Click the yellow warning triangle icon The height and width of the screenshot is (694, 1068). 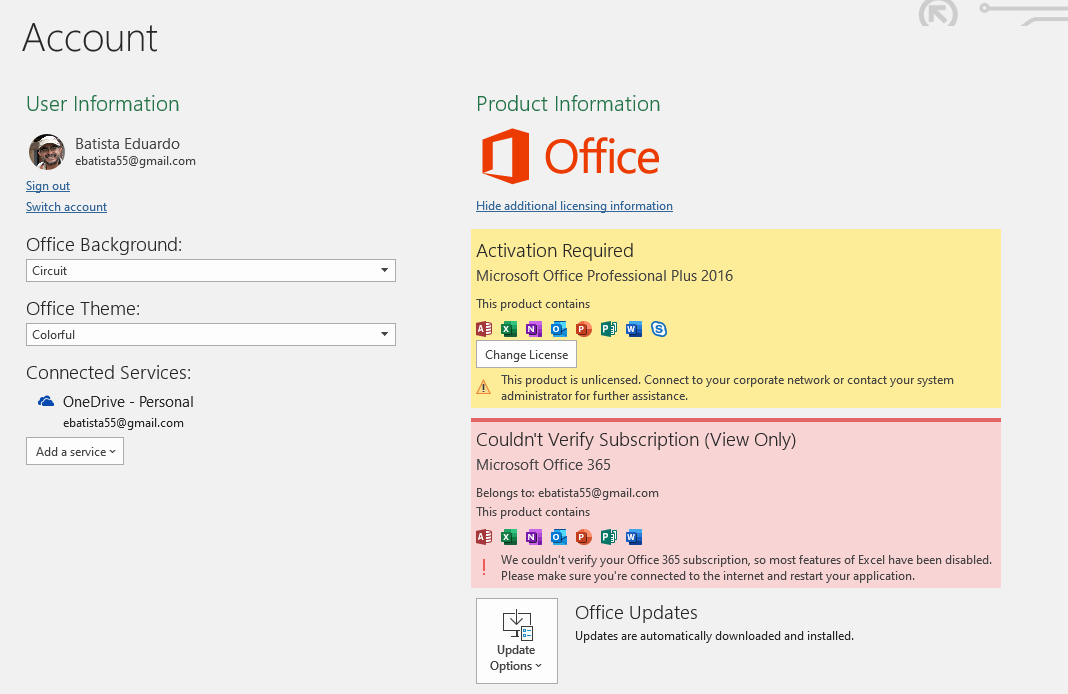(x=484, y=388)
